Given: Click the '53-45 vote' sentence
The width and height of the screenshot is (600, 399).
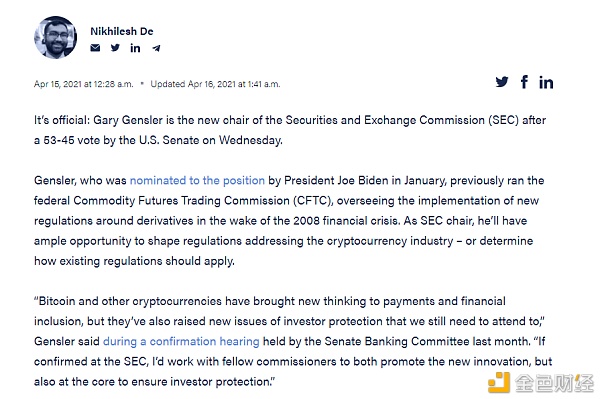Looking at the screenshot, I should pos(158,140).
